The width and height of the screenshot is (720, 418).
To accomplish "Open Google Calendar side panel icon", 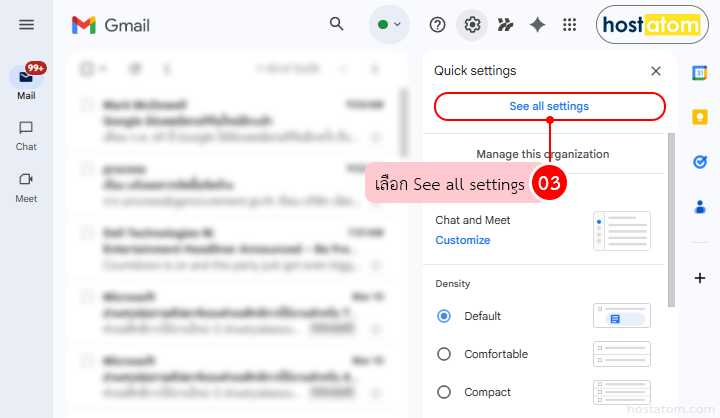I will pyautogui.click(x=700, y=73).
